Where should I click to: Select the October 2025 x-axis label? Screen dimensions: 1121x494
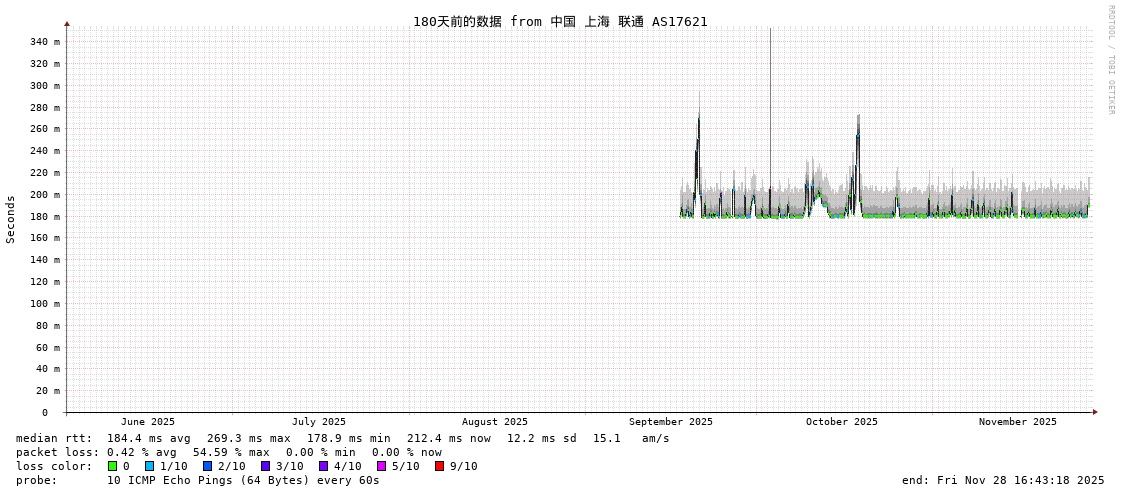[x=842, y=422]
